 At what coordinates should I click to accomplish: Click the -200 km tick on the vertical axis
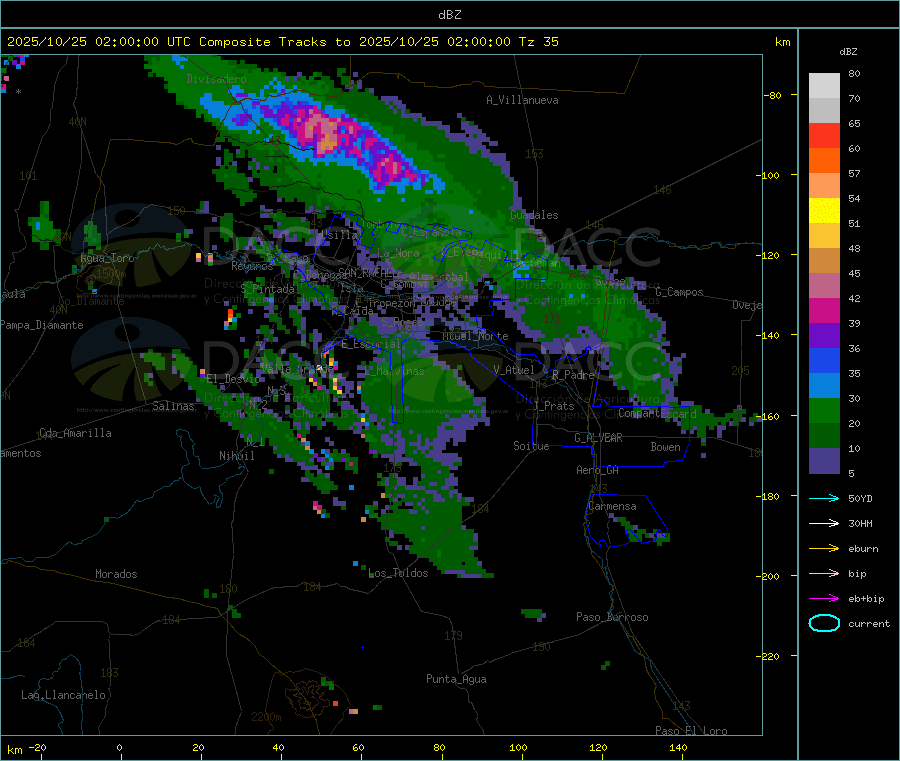tap(770, 576)
